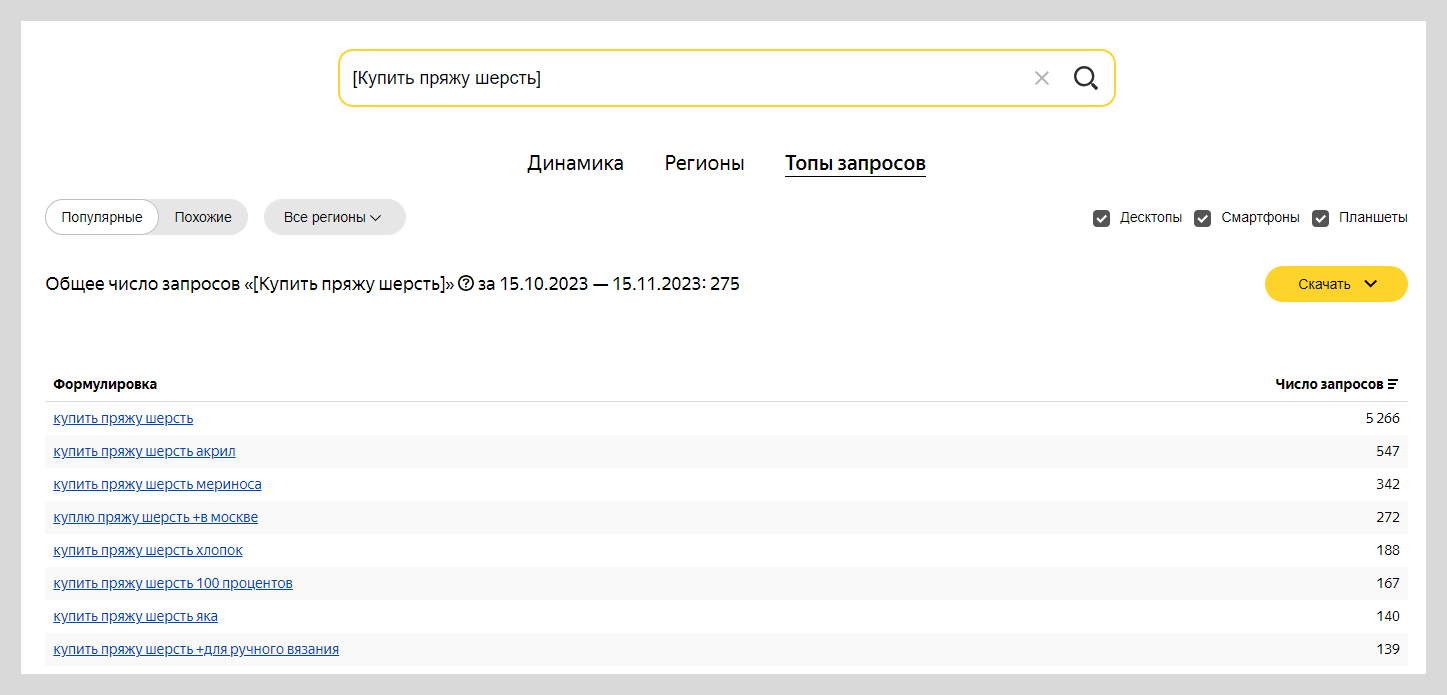Click the куплю пряжу шерсть +в москве link
The height and width of the screenshot is (695, 1447).
155,517
